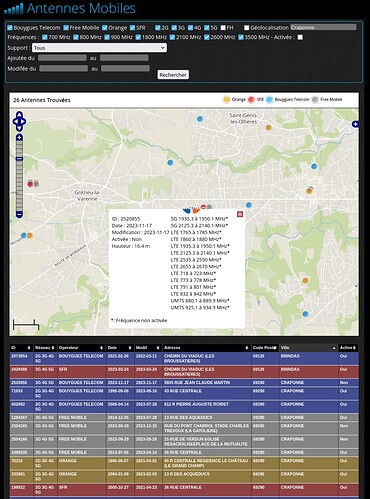Pan the map south with the down arrow
The height and width of the screenshot is (499, 370).
coord(19,128)
